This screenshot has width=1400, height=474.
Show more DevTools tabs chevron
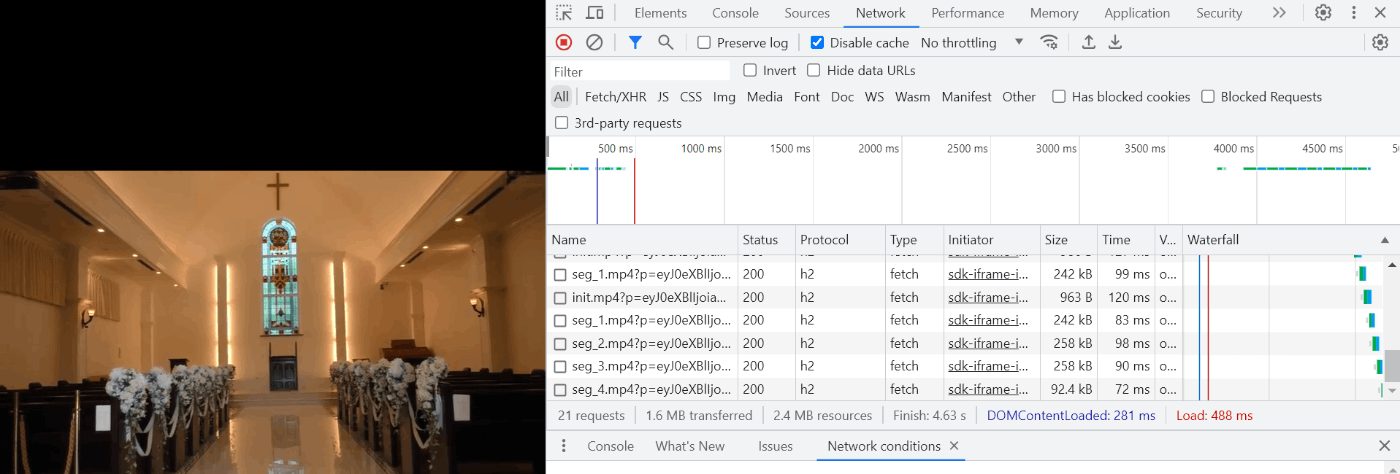click(1279, 13)
